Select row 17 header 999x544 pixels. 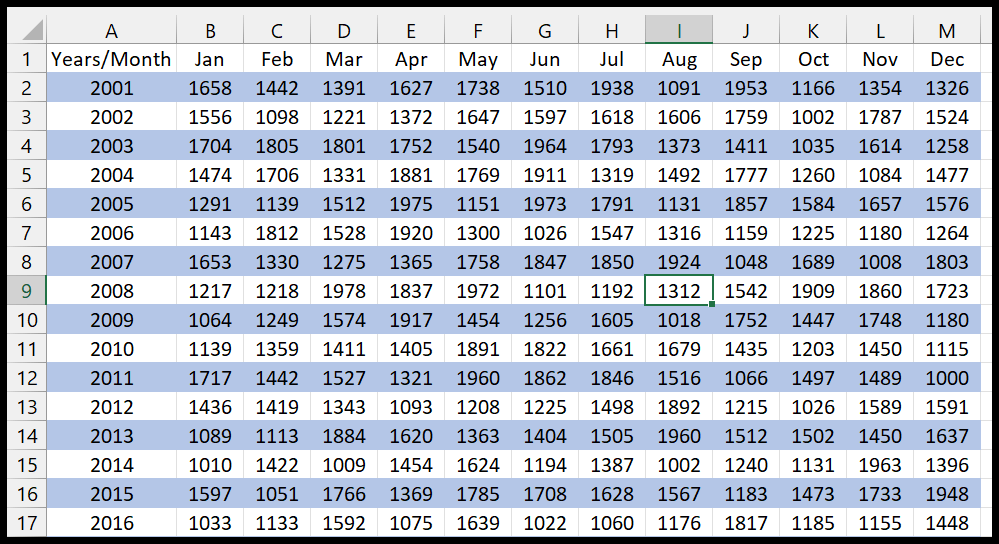pos(27,523)
